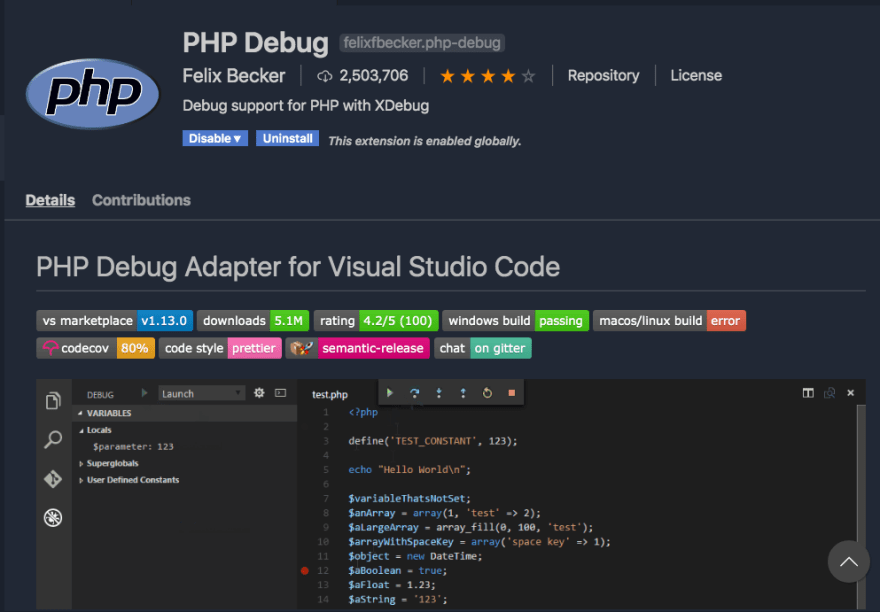Viewport: 880px width, 612px height.
Task: Click vs marketplace v1.13.0 badge
Action: point(114,321)
